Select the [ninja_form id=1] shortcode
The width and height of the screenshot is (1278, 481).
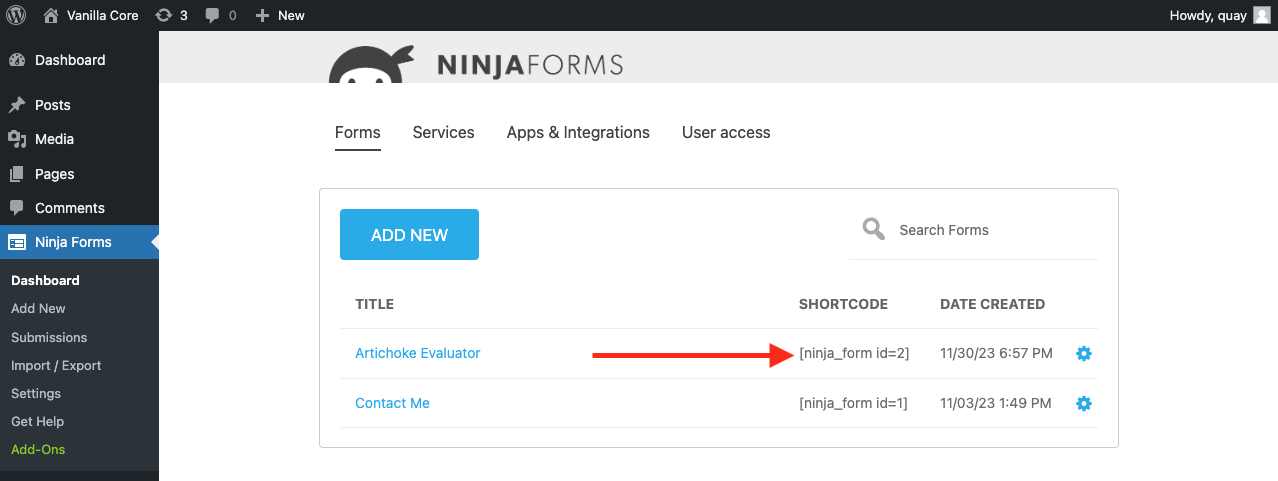854,403
